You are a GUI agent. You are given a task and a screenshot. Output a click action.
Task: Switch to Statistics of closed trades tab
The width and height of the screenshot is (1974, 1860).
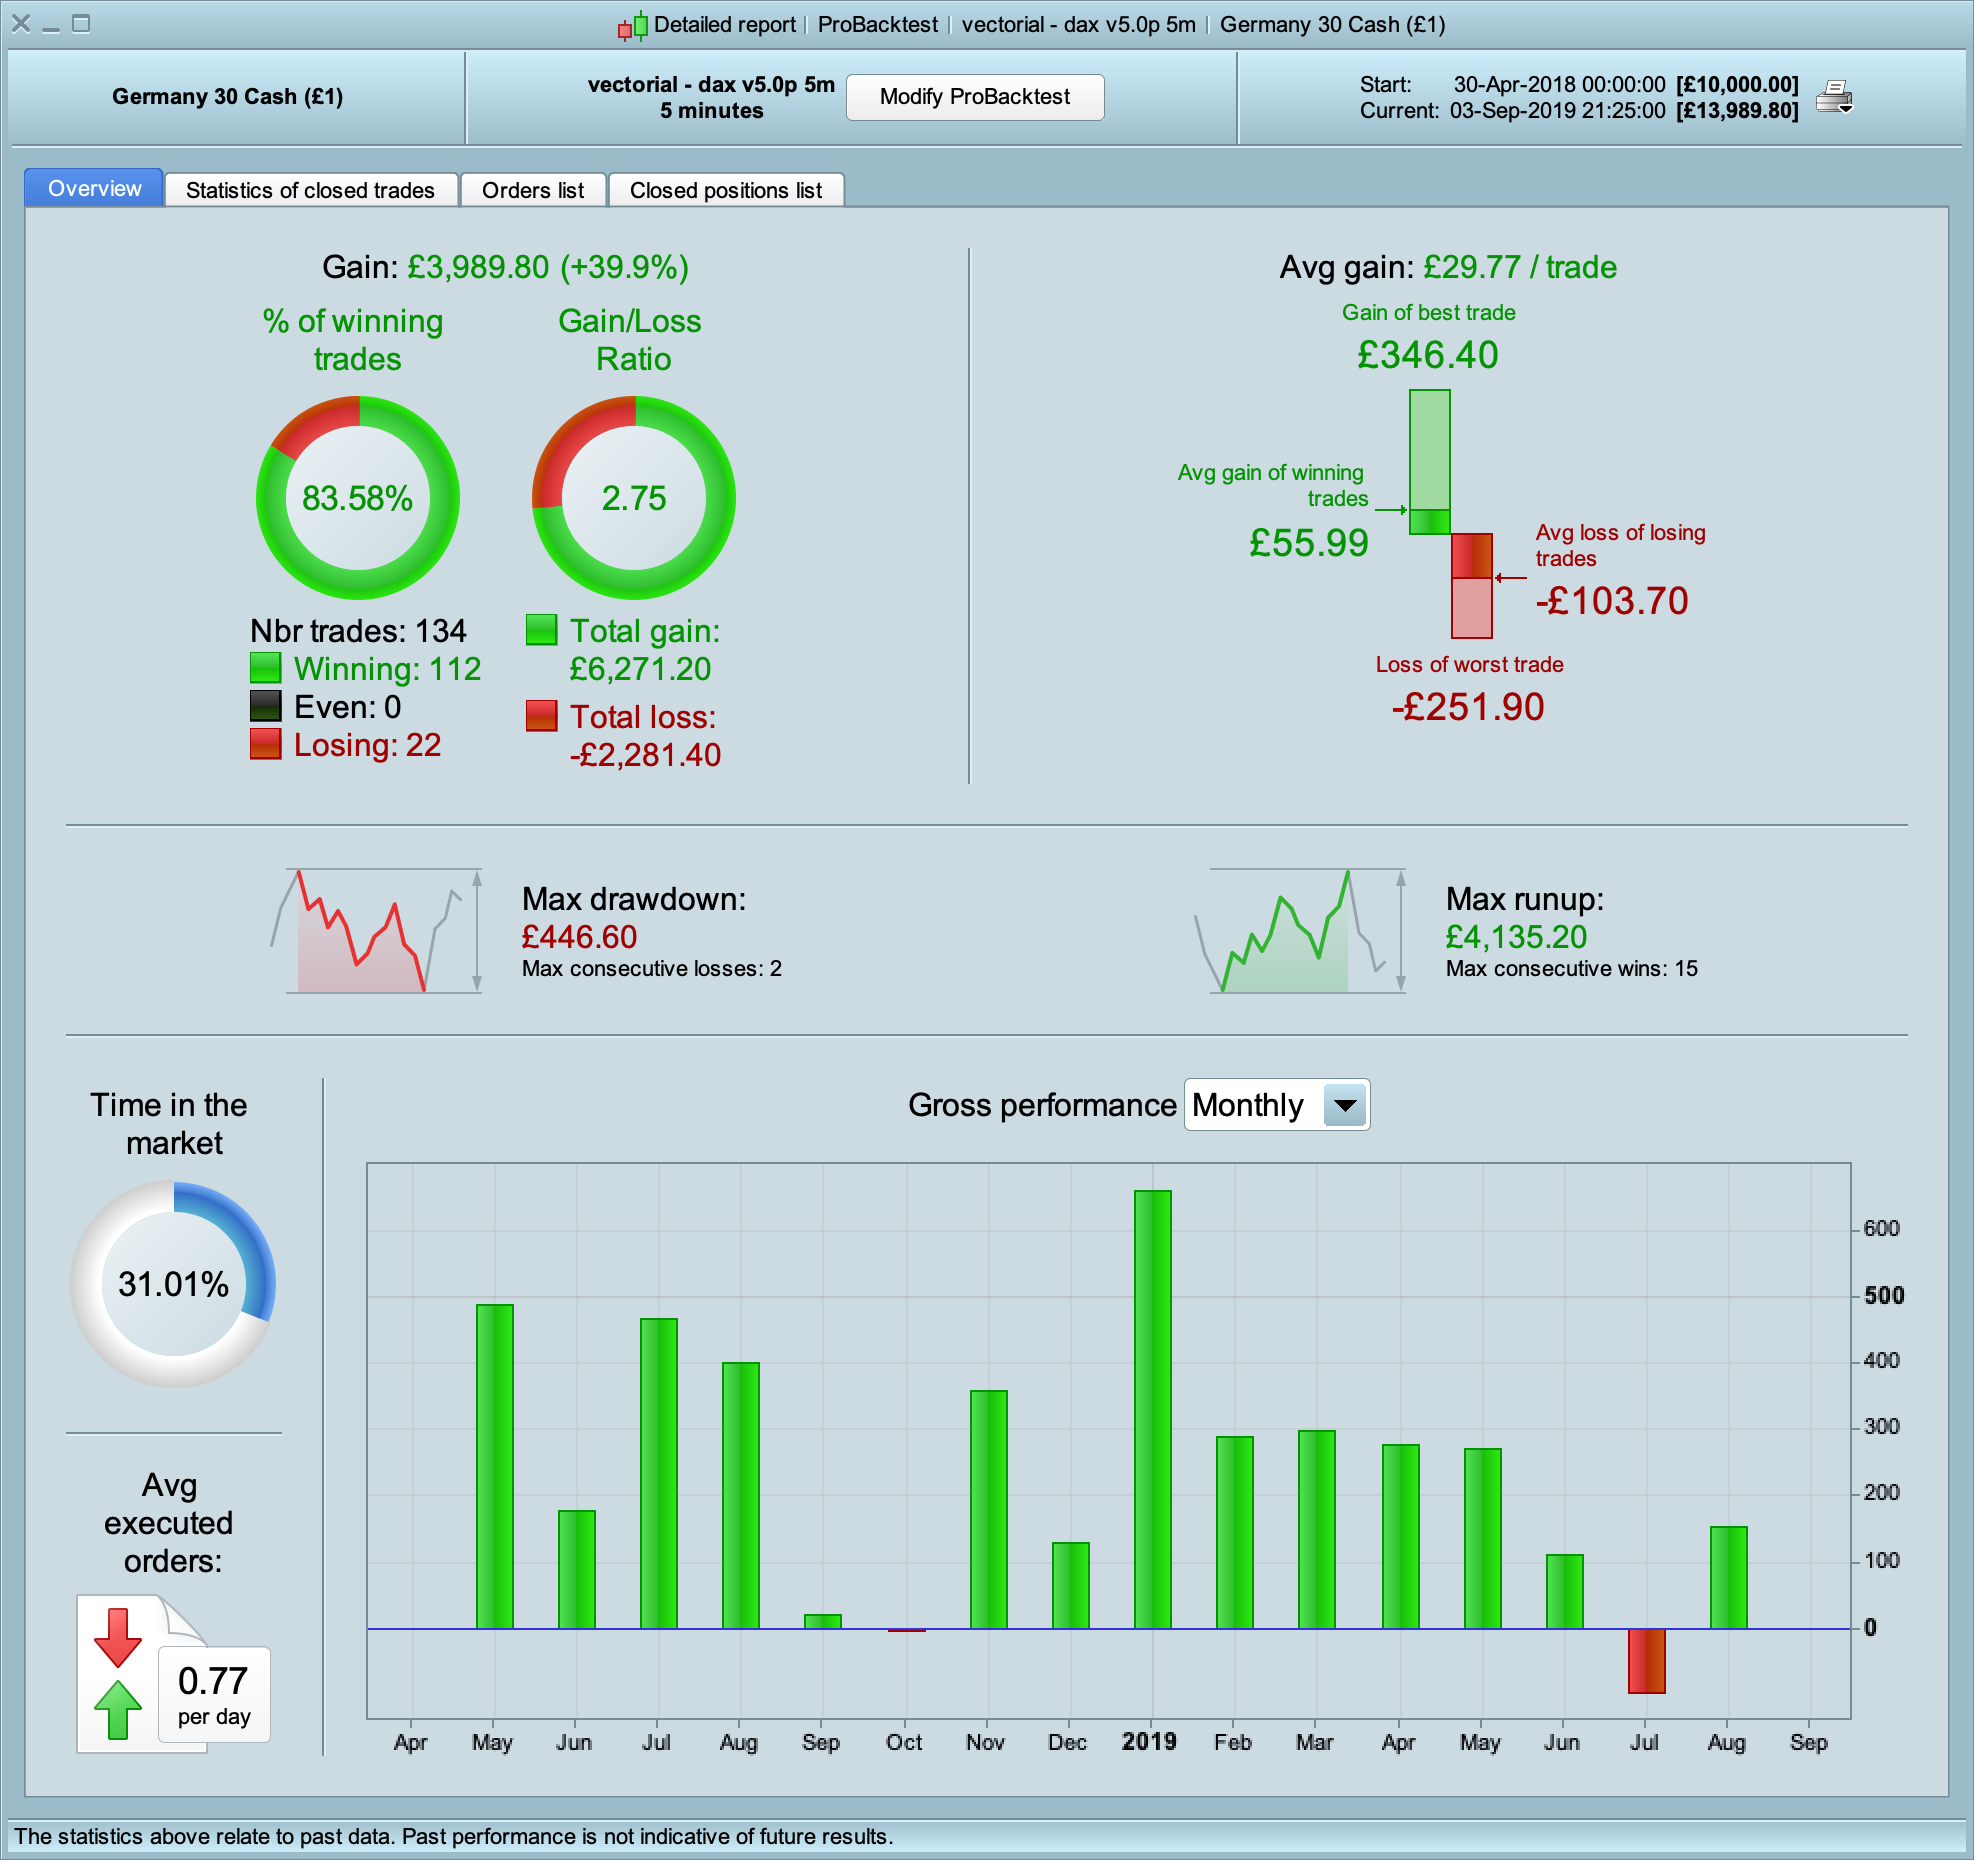tap(310, 190)
